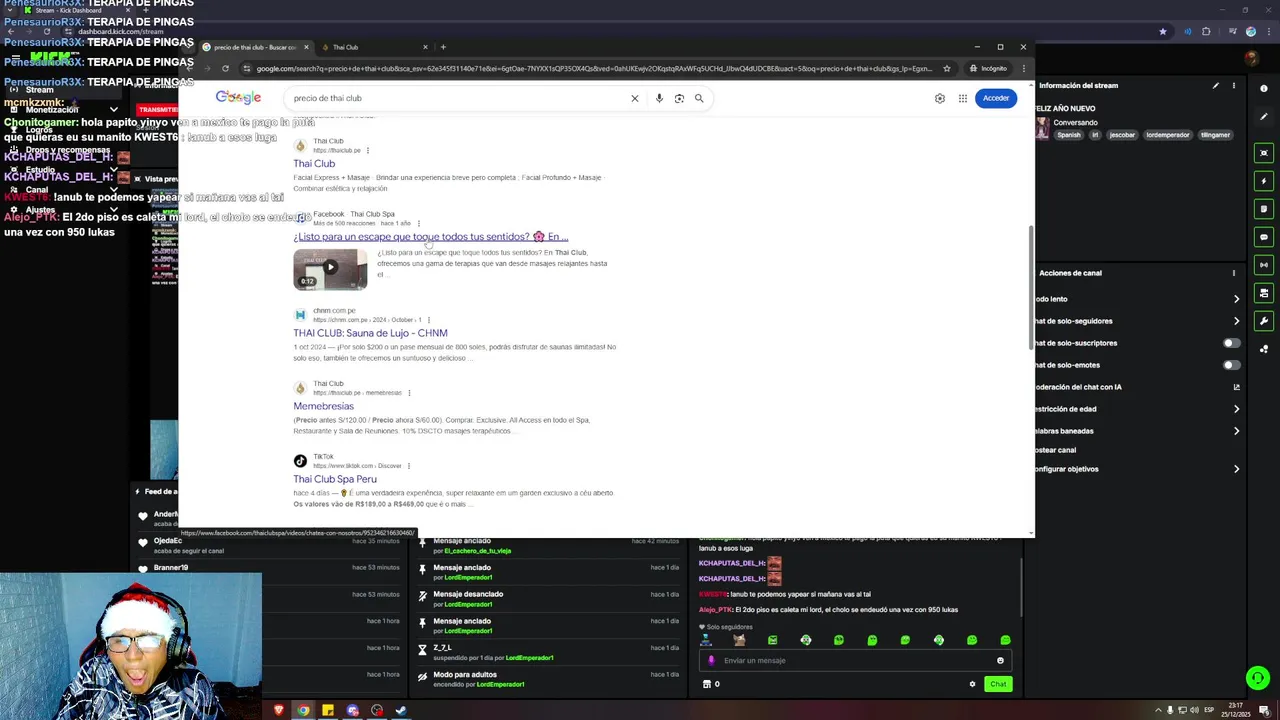Click the Google logo

(238, 97)
